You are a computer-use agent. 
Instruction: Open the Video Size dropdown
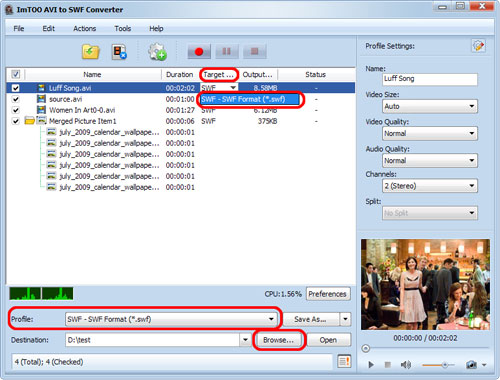[430, 106]
